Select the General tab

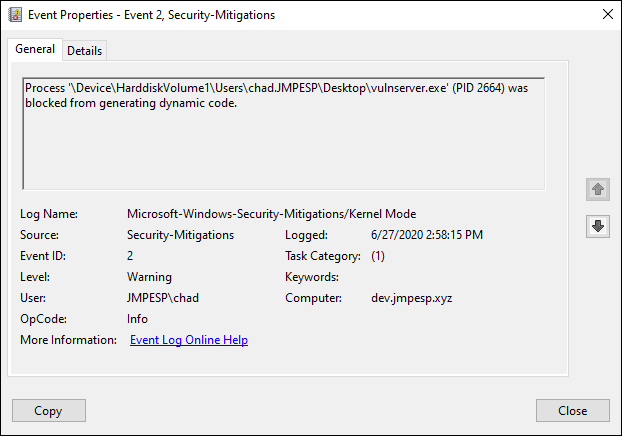pyautogui.click(x=35, y=50)
